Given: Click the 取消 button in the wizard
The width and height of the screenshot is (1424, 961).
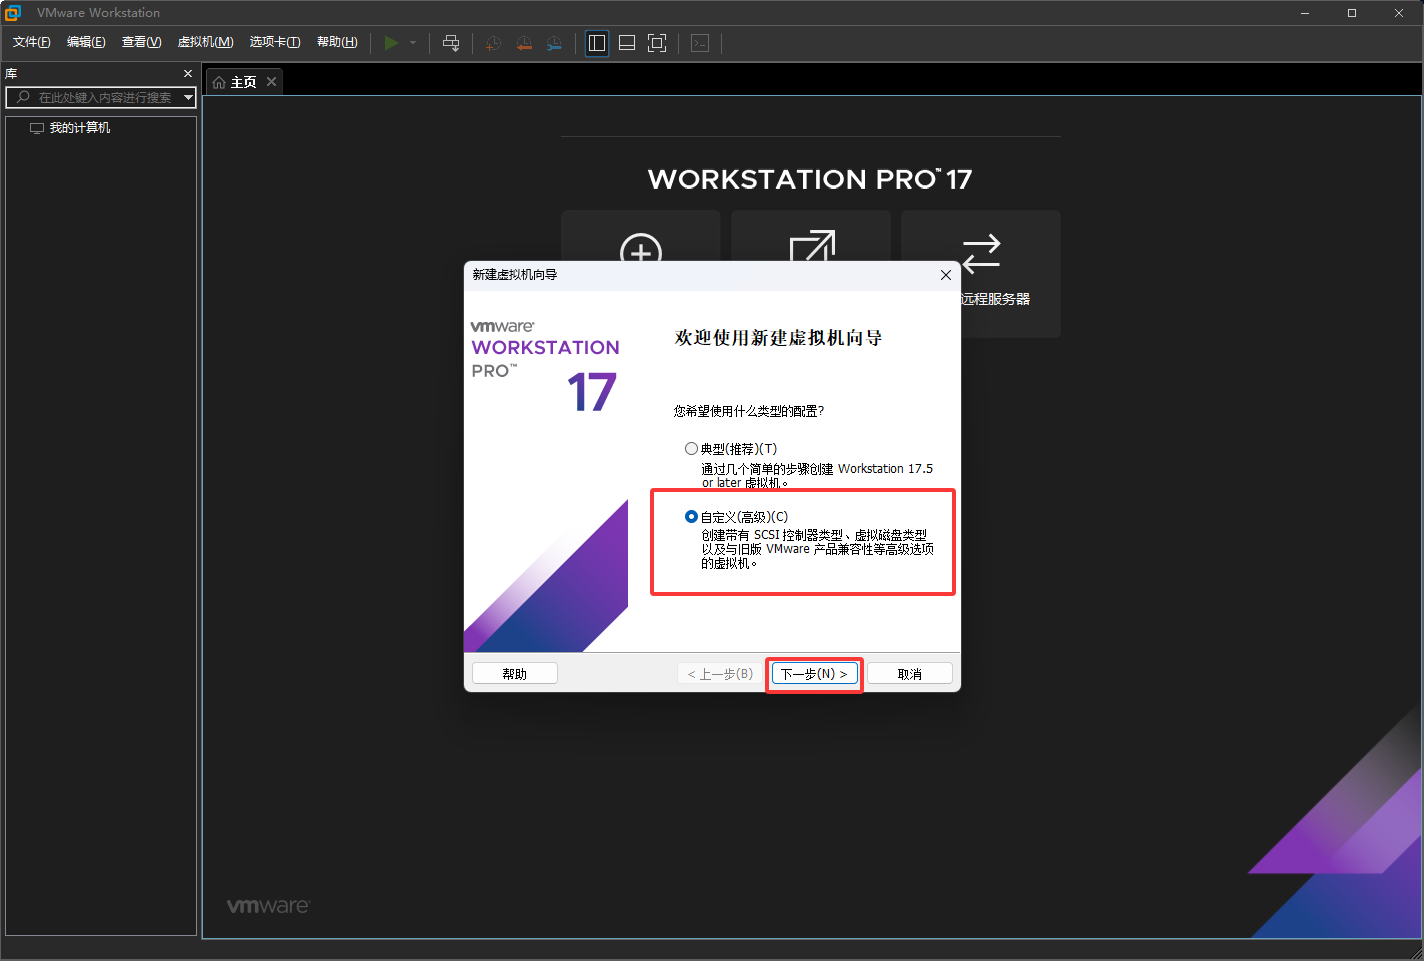Looking at the screenshot, I should point(910,674).
